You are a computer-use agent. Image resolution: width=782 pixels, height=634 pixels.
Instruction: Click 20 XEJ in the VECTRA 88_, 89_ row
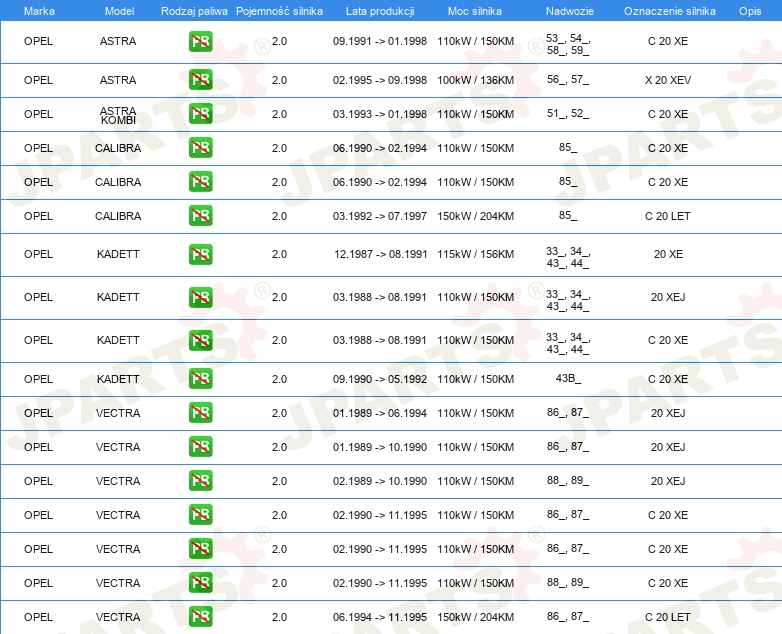(x=668, y=481)
